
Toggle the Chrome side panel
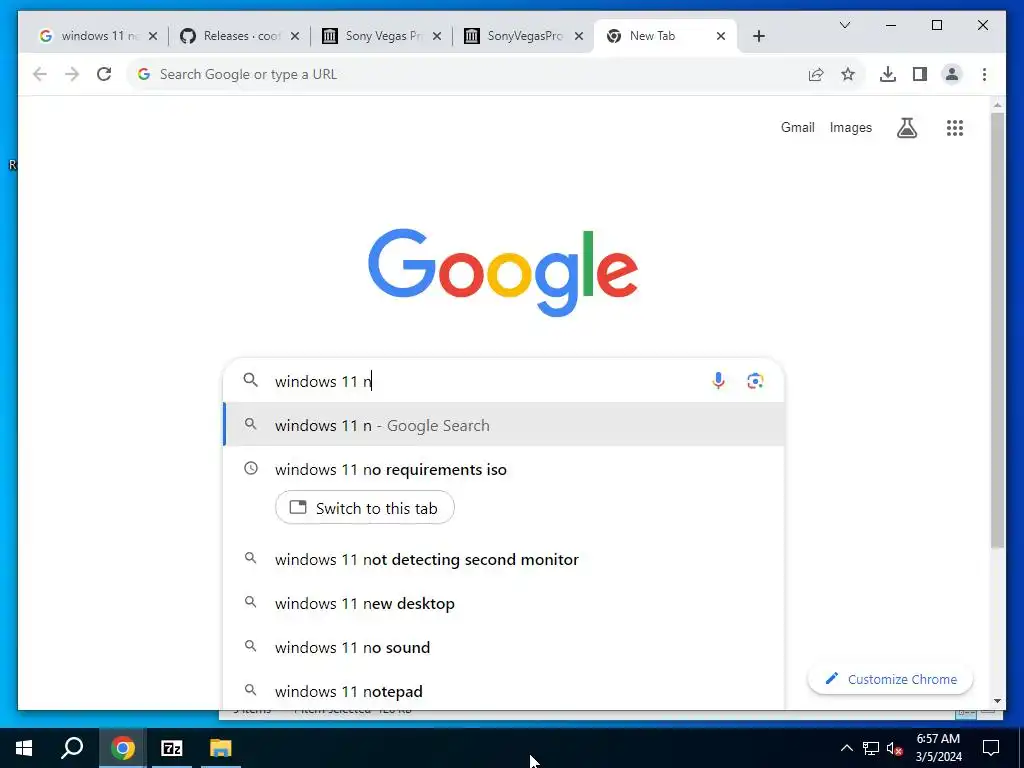pos(920,74)
